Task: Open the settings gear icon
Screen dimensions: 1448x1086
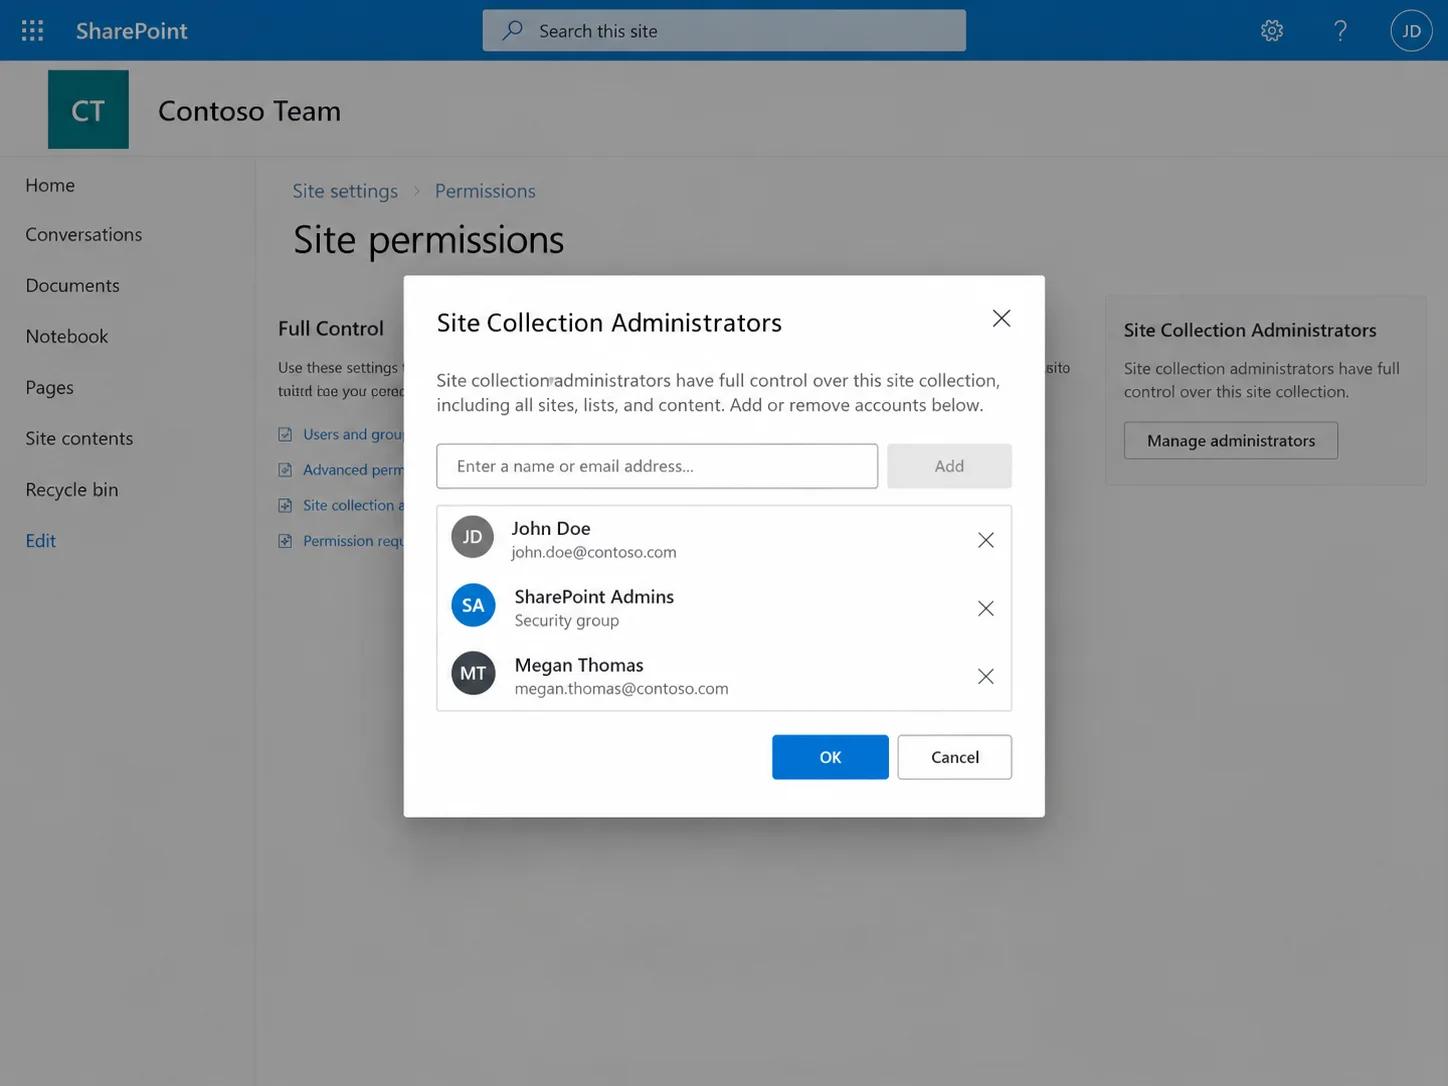Action: coord(1272,30)
